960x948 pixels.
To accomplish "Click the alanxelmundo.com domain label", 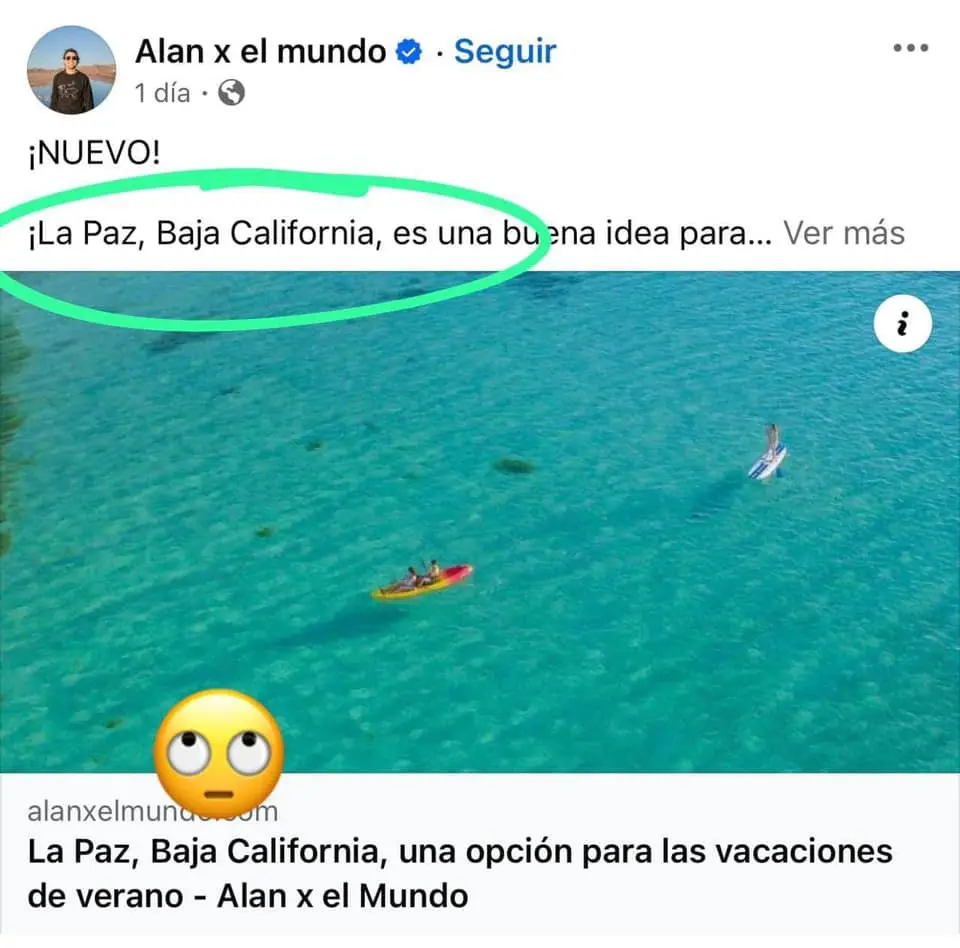I will [x=152, y=811].
